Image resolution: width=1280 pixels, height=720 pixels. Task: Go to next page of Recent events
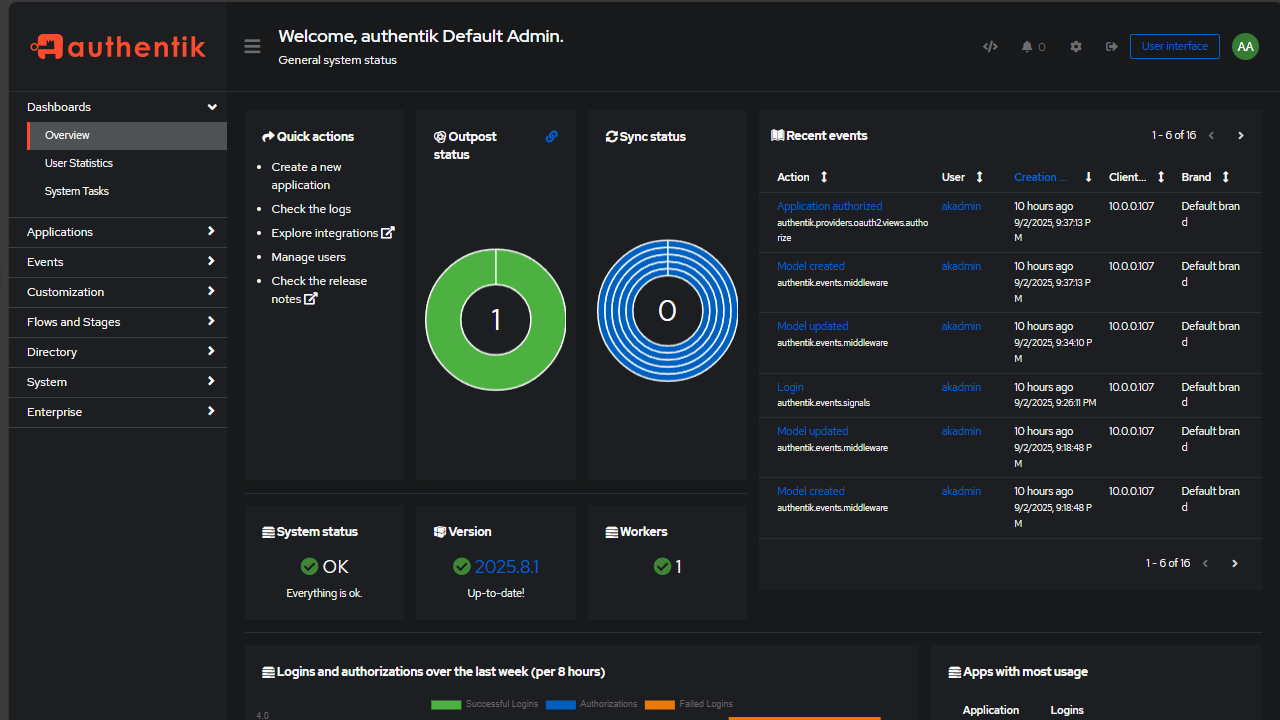(x=1240, y=136)
